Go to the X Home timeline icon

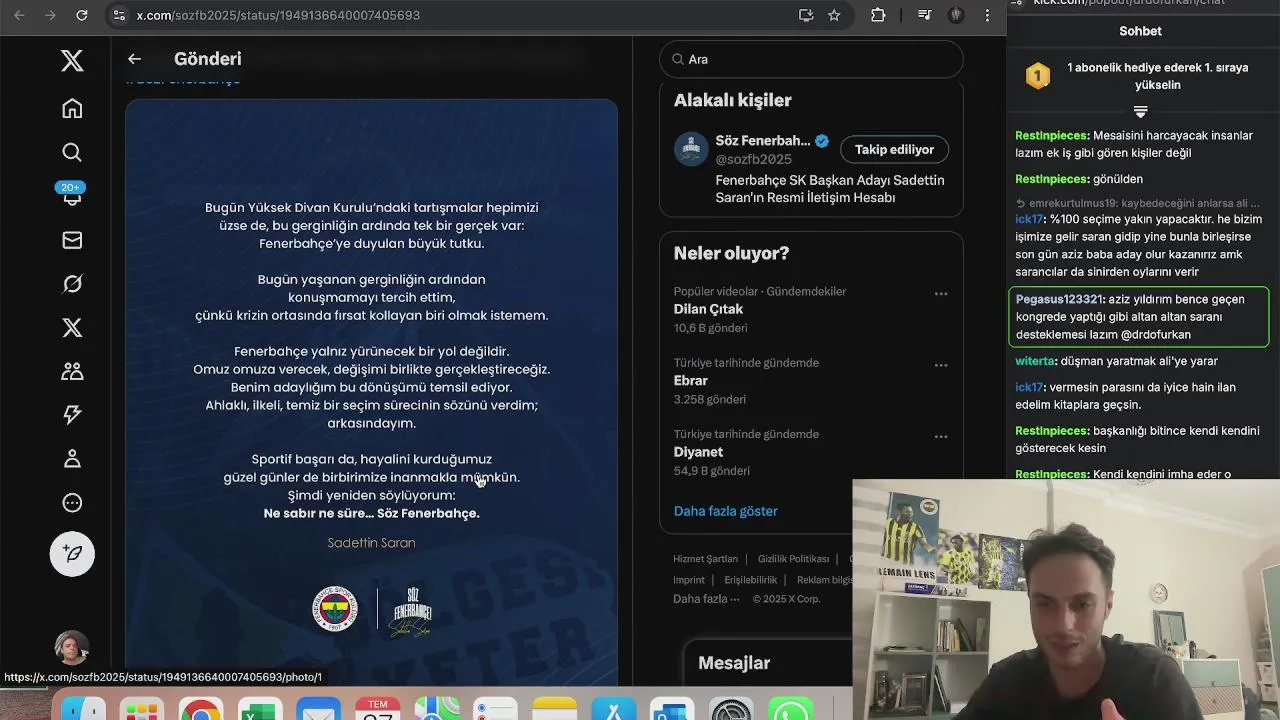tap(72, 108)
